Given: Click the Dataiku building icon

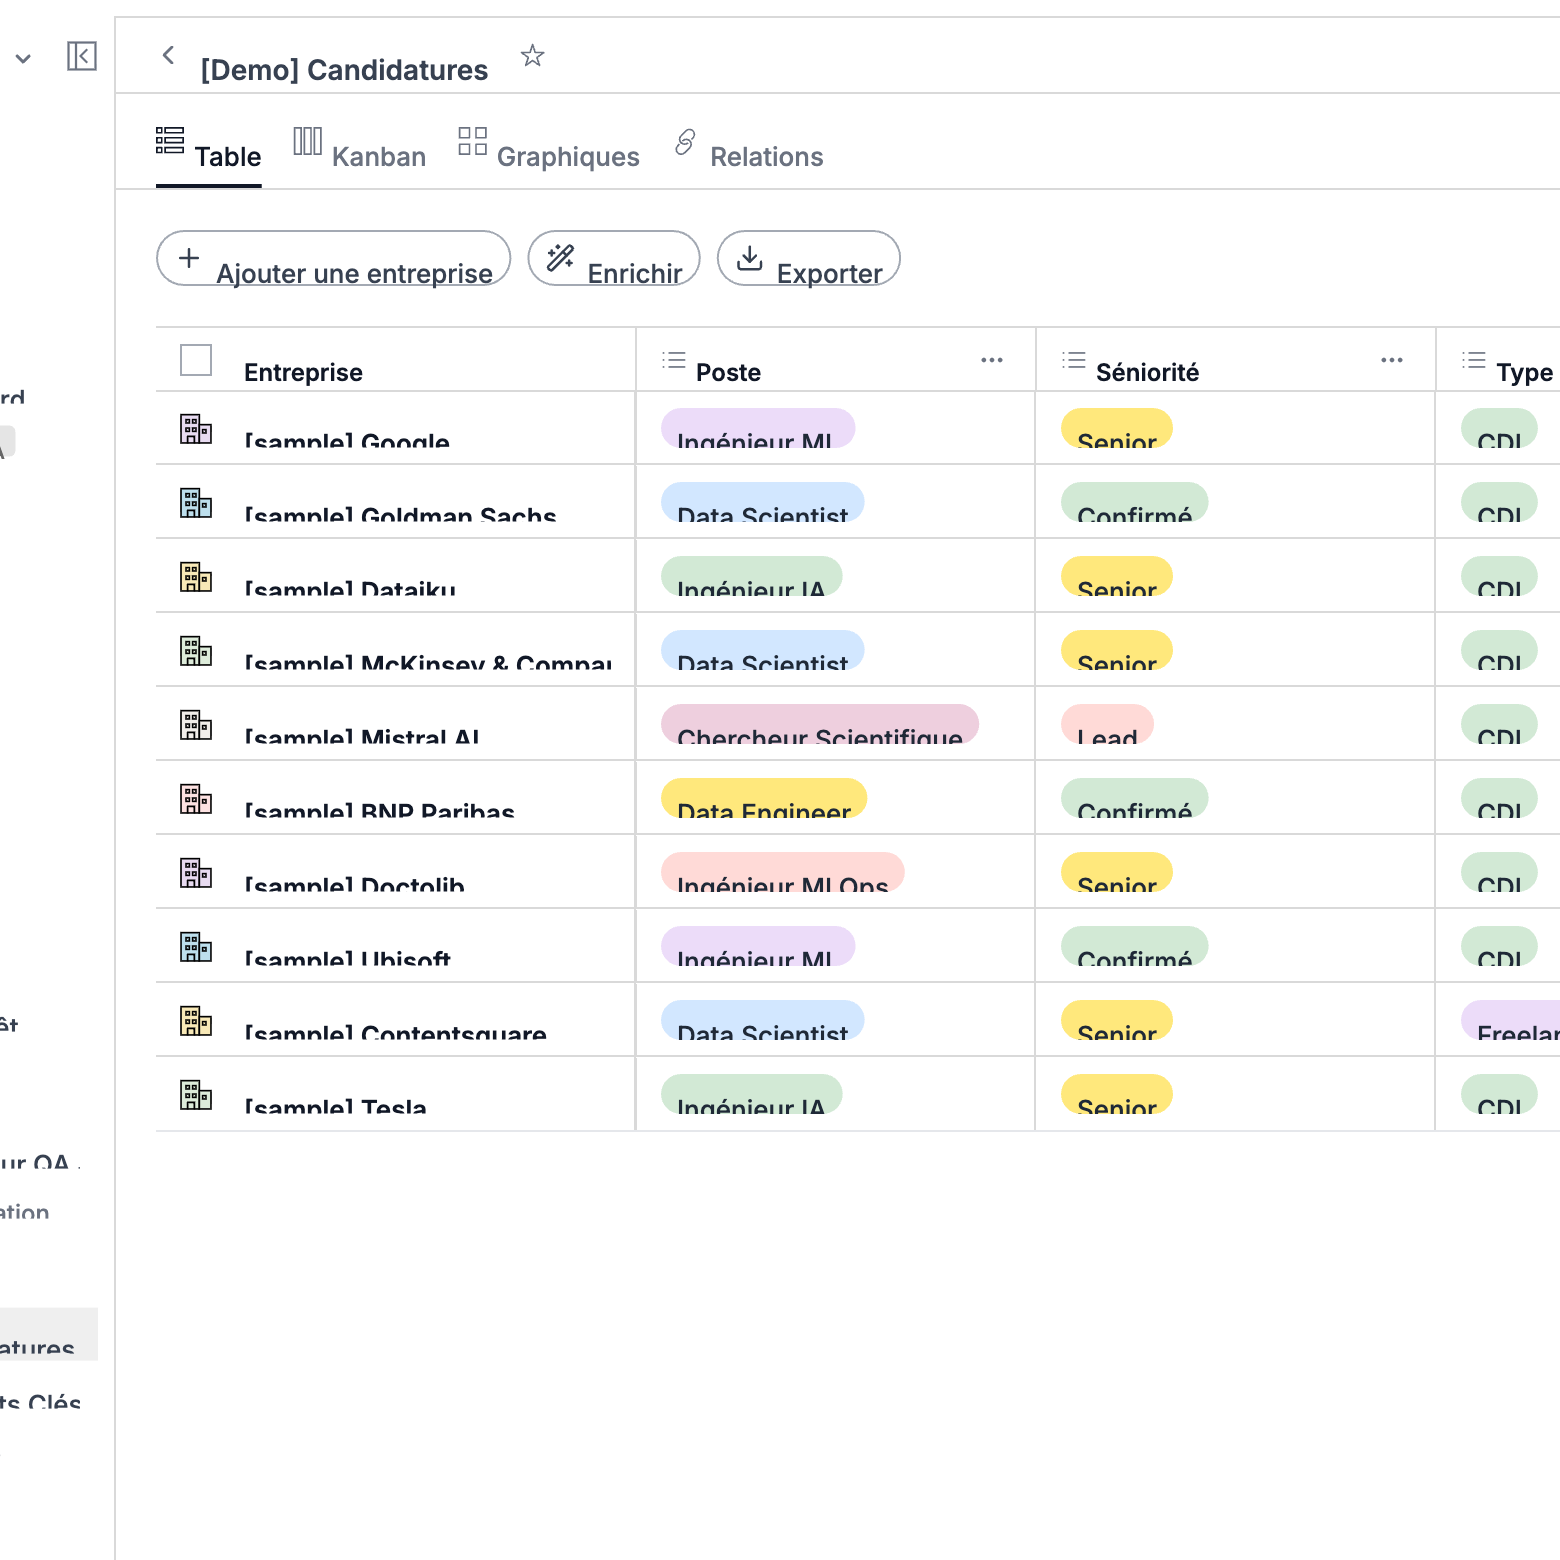Looking at the screenshot, I should pos(196,577).
